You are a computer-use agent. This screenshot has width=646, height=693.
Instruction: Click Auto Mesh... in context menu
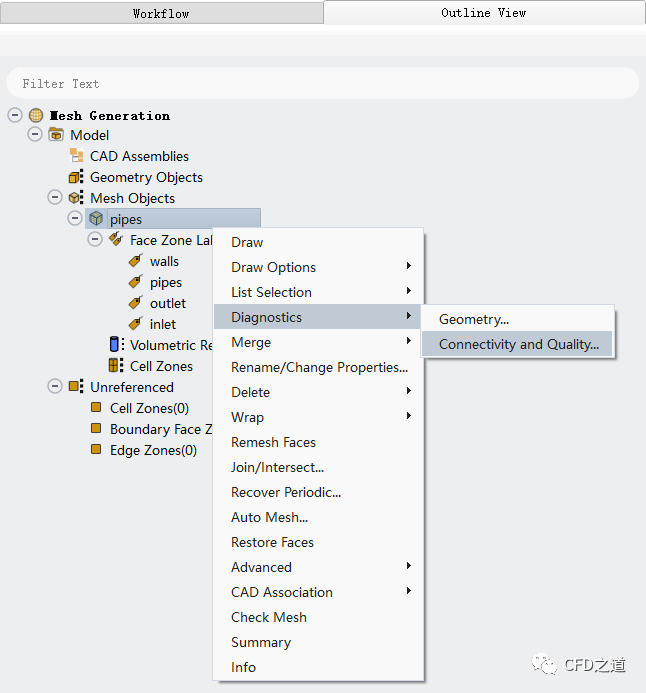pos(269,517)
